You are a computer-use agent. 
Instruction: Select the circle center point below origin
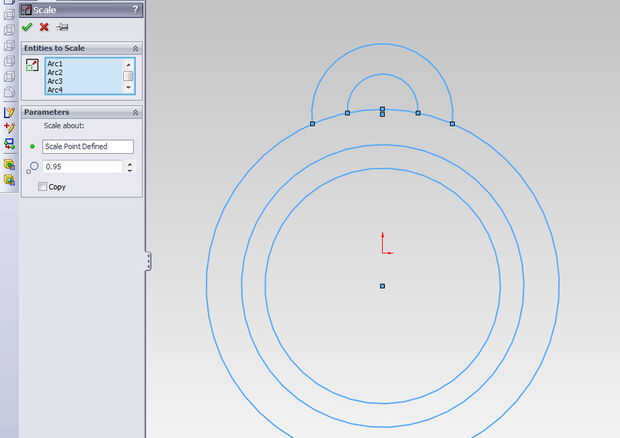pos(382,286)
